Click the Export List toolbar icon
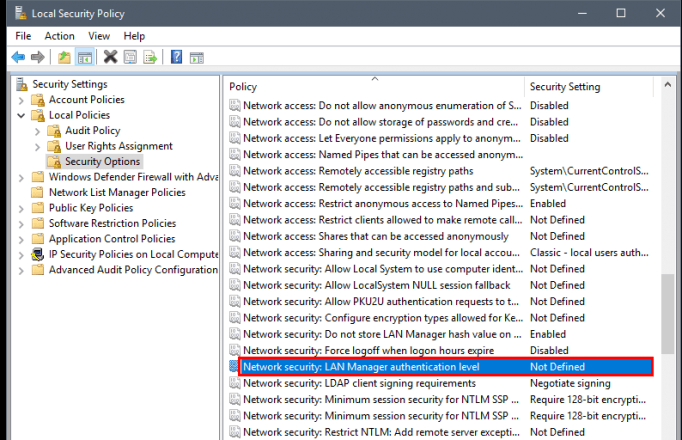 point(150,57)
